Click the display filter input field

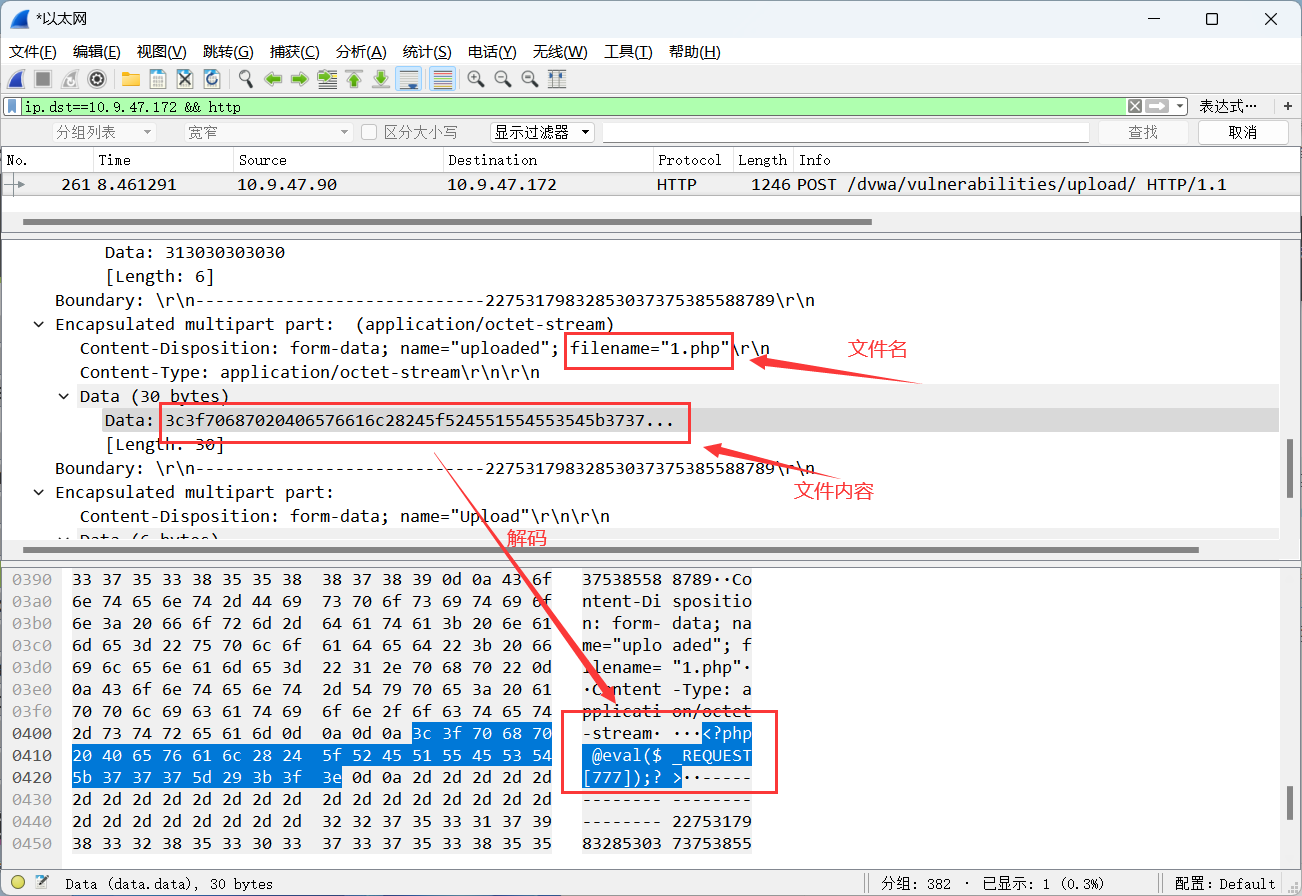coord(572,106)
